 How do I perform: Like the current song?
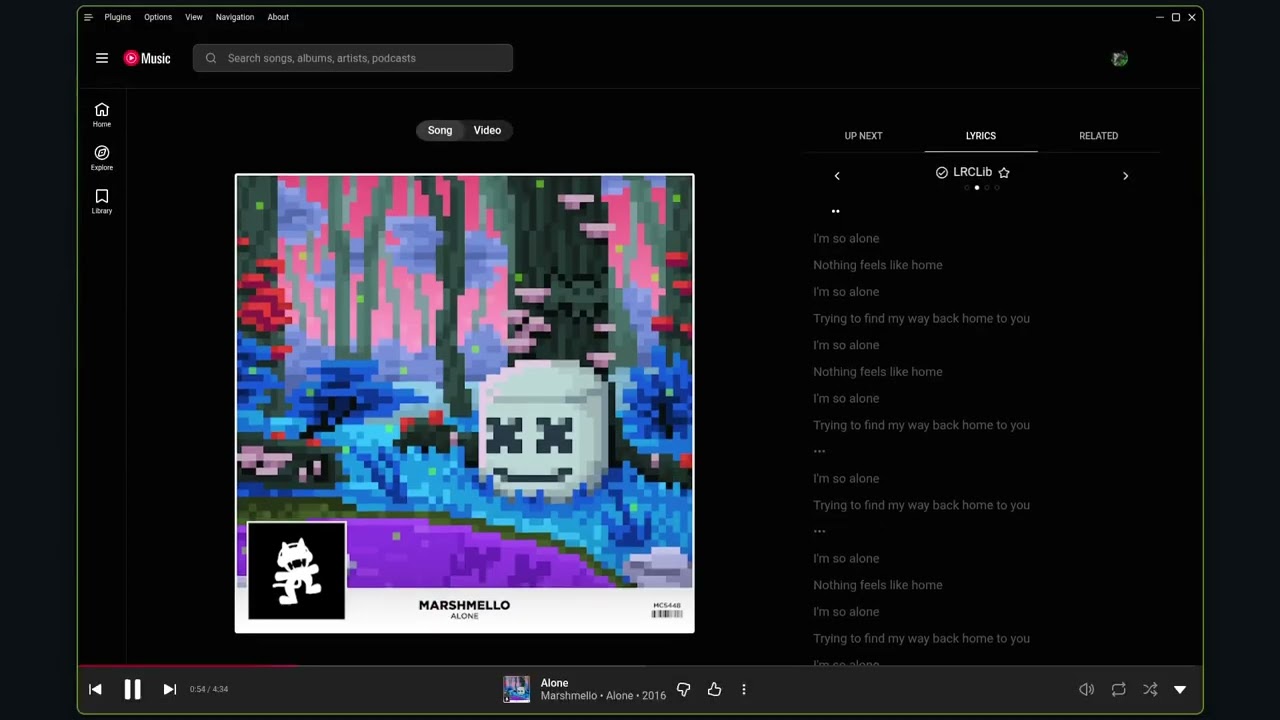click(714, 689)
